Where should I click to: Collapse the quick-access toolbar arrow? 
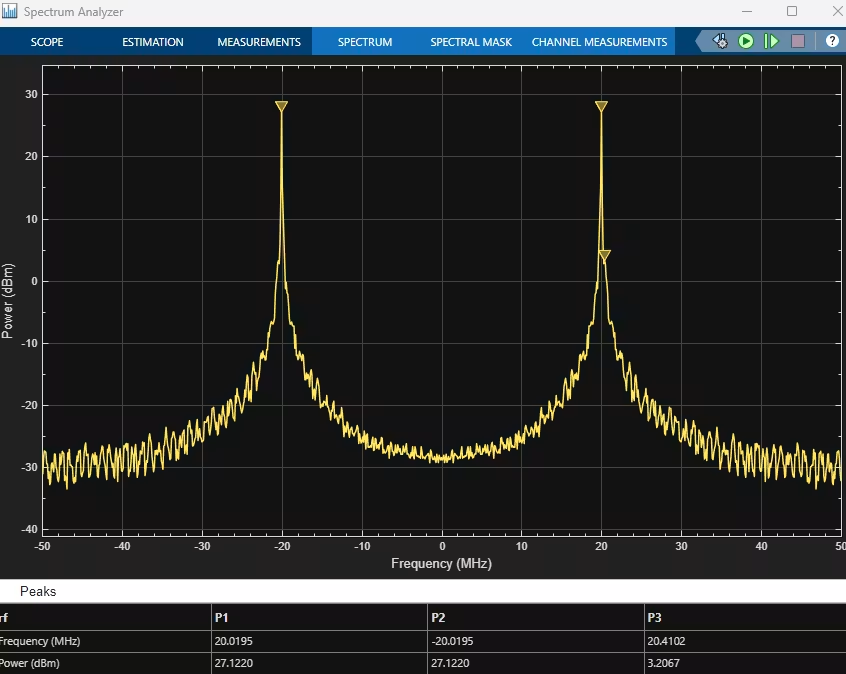click(x=702, y=42)
